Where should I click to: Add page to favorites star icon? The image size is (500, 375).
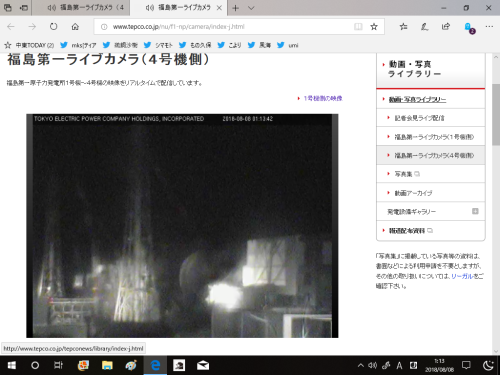tap(374, 27)
